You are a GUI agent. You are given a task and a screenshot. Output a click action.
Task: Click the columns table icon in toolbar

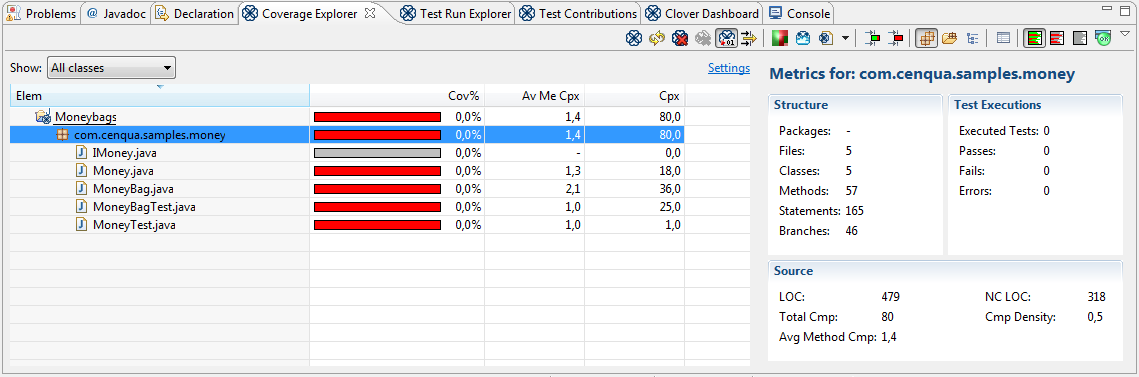coord(1003,38)
